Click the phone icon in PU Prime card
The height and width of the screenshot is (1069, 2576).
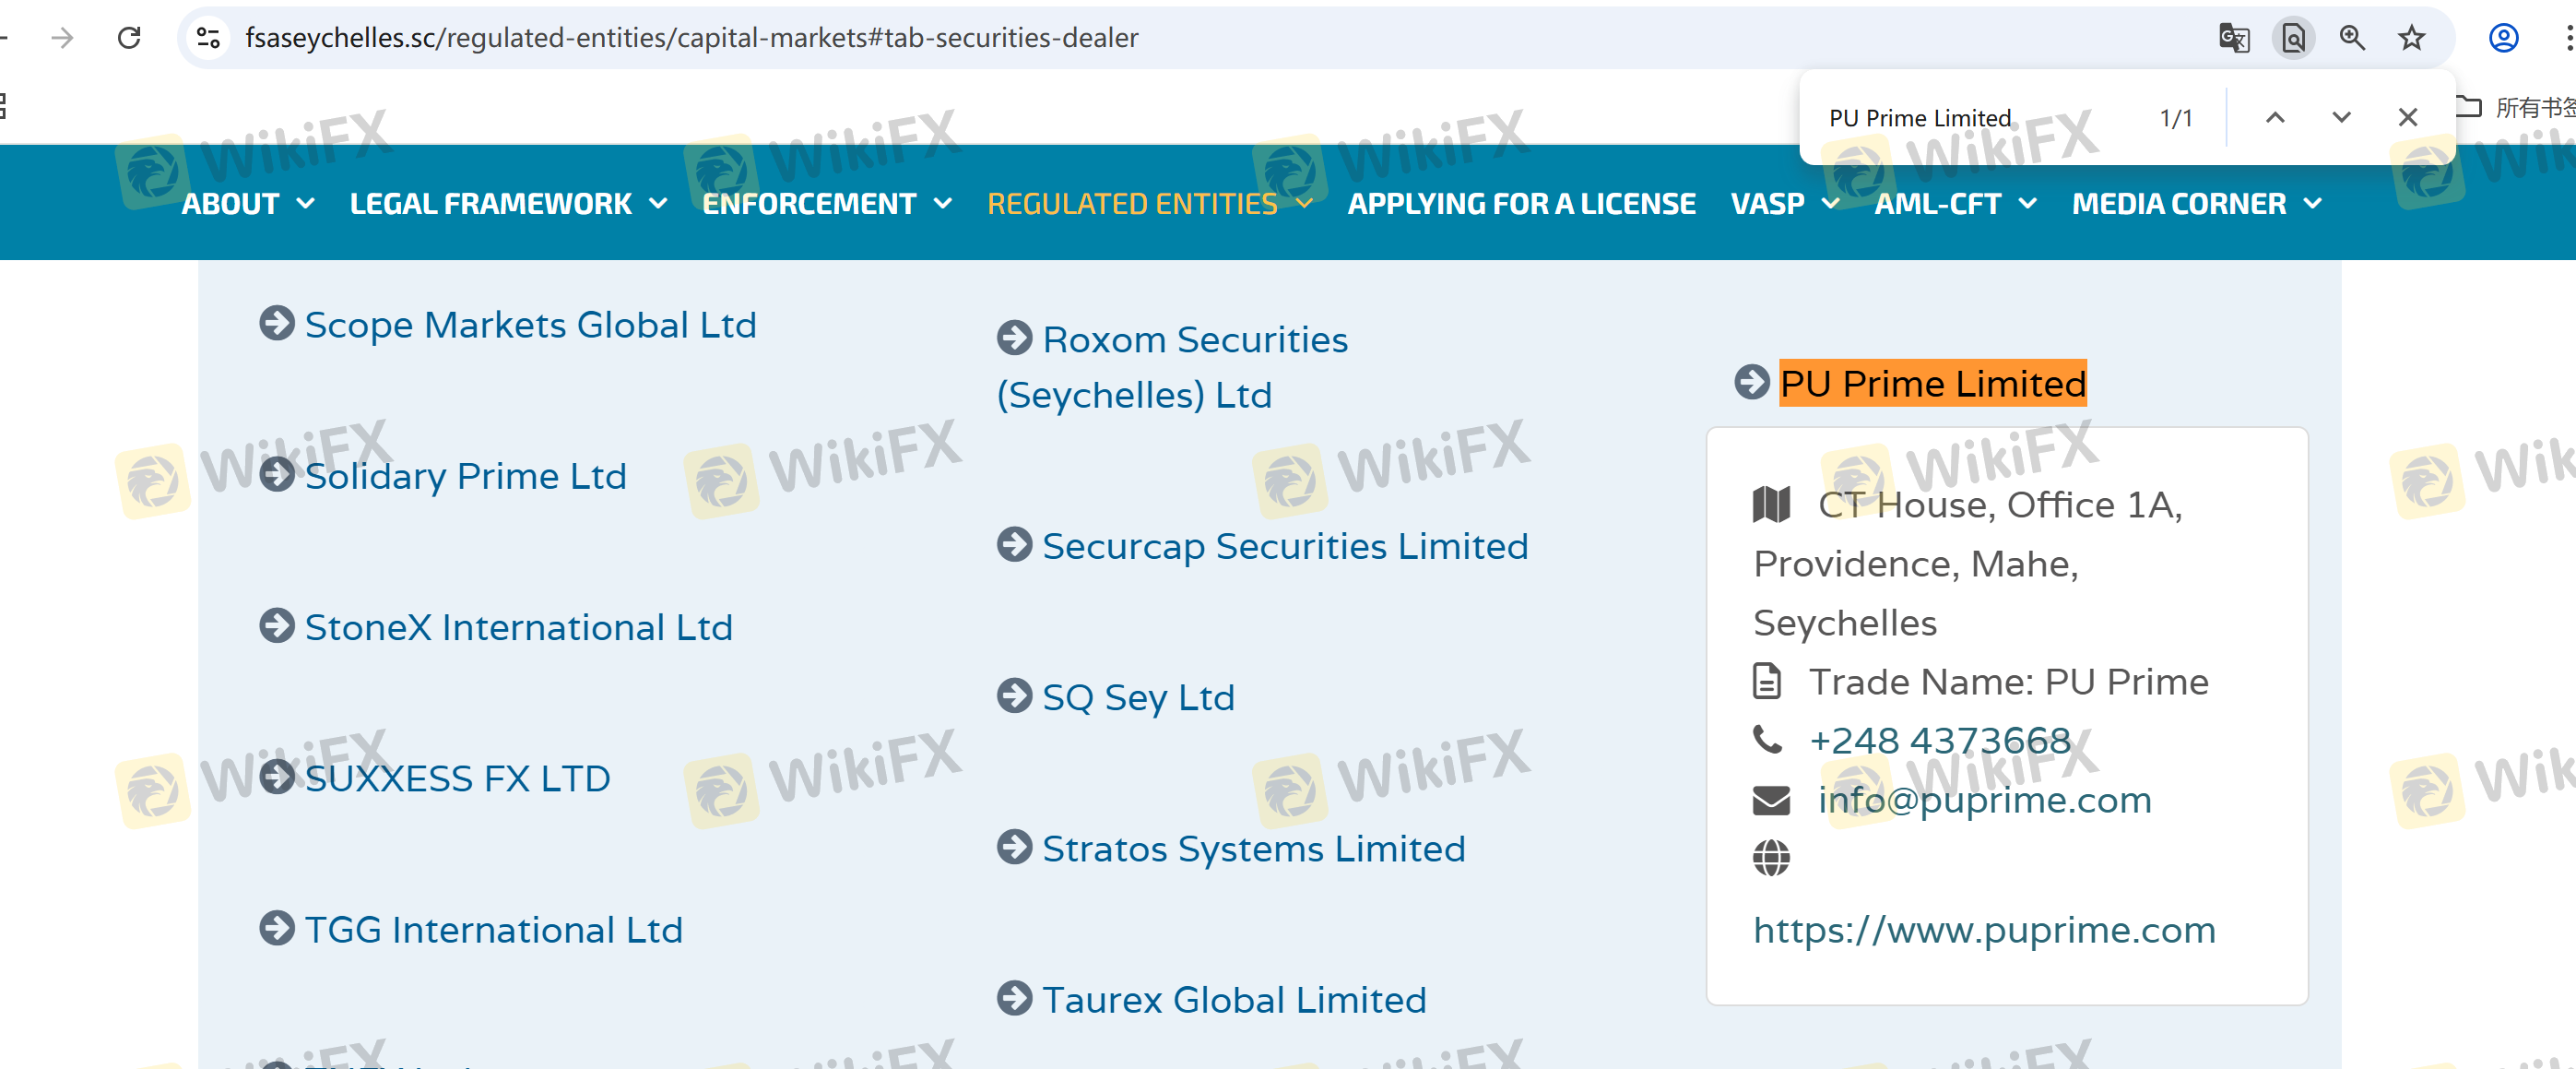tap(1767, 740)
